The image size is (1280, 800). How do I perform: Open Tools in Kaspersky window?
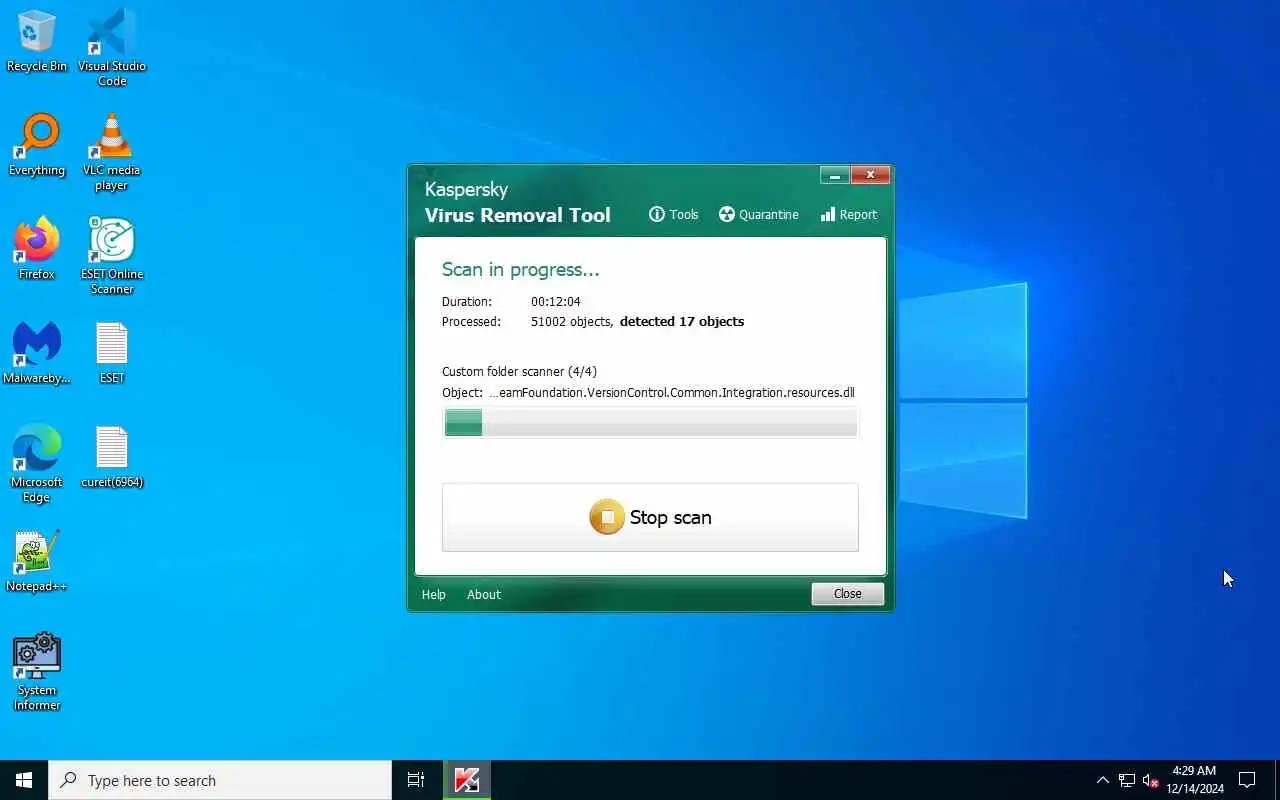674,214
